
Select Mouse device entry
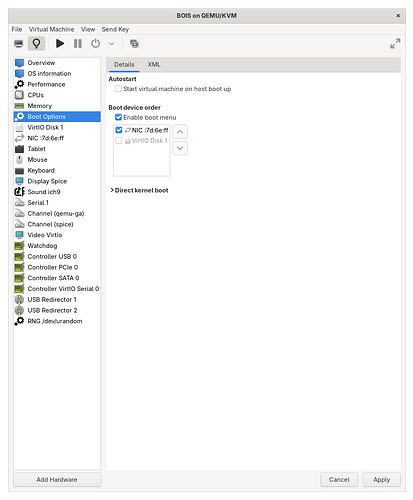pyautogui.click(x=57, y=160)
